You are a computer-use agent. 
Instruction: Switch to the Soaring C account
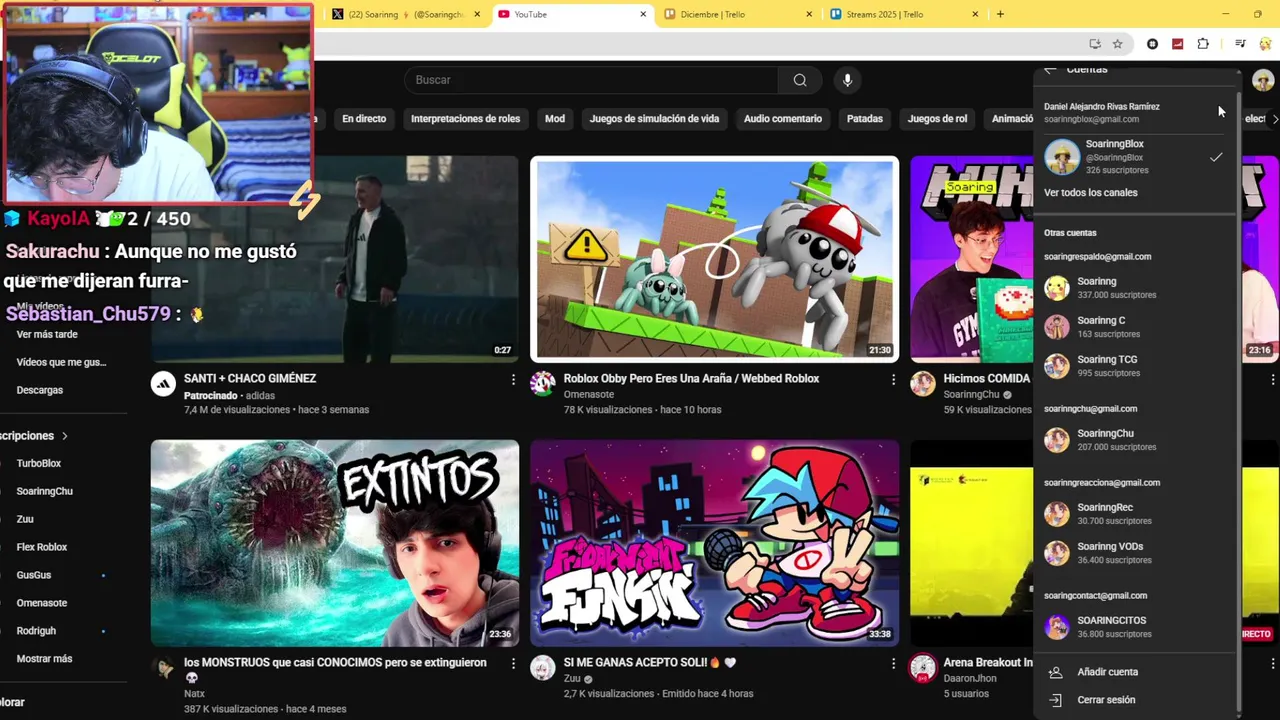point(1135,327)
